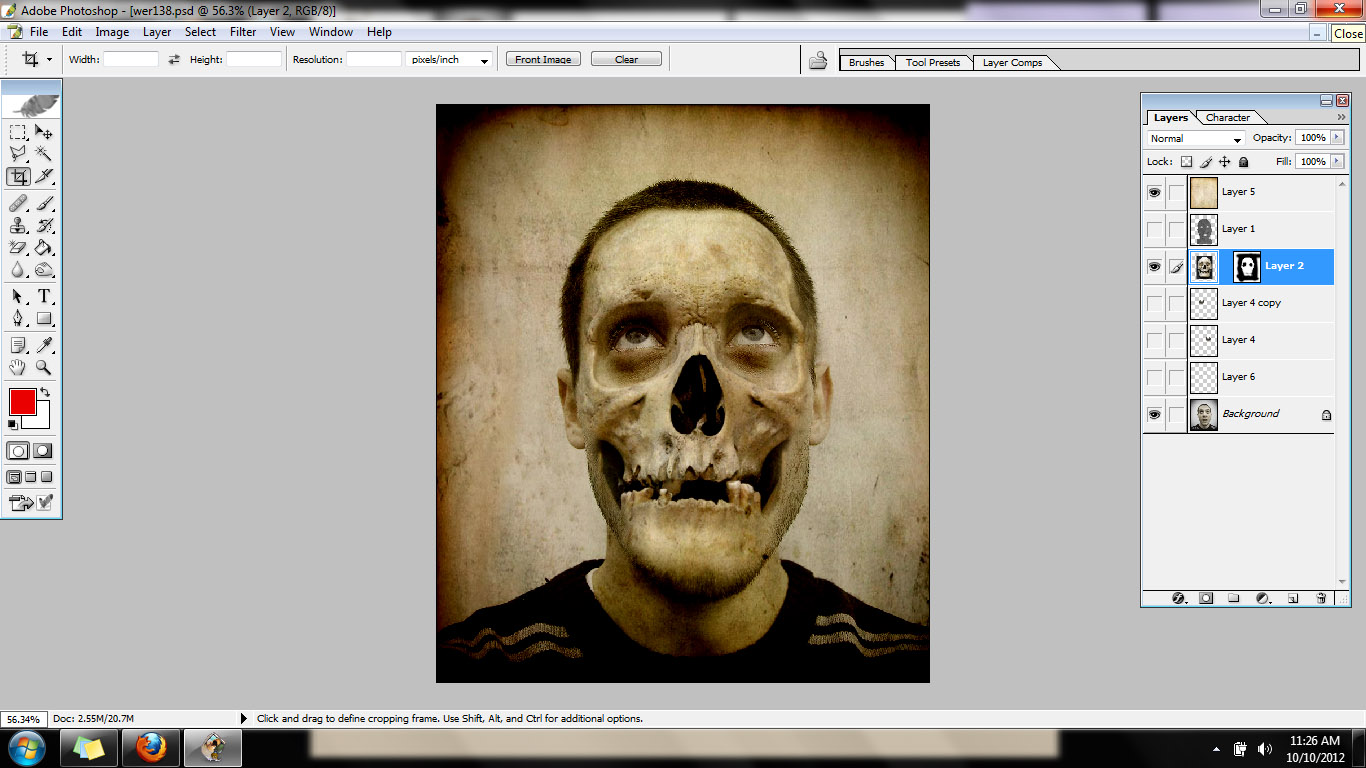
Task: Select the Eyedropper tool
Action: (44, 345)
